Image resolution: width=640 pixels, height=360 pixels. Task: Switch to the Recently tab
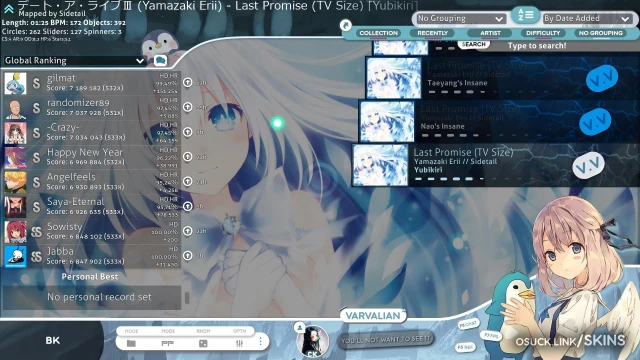coord(433,33)
